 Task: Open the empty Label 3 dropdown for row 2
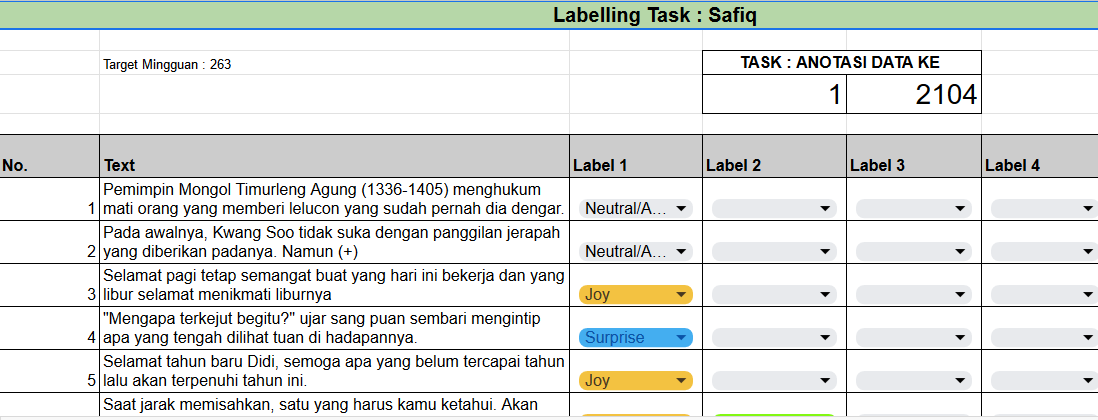tap(914, 251)
